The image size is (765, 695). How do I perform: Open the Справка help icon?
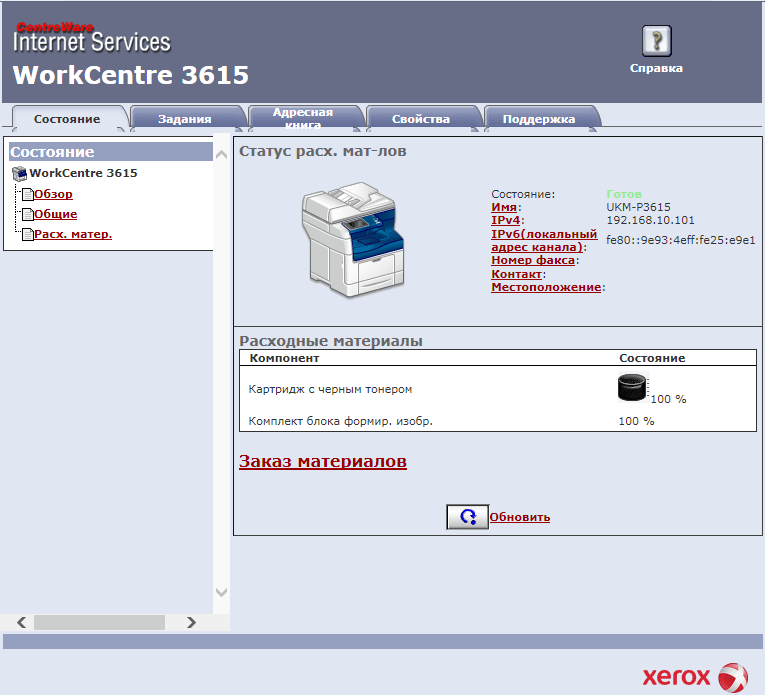(656, 41)
